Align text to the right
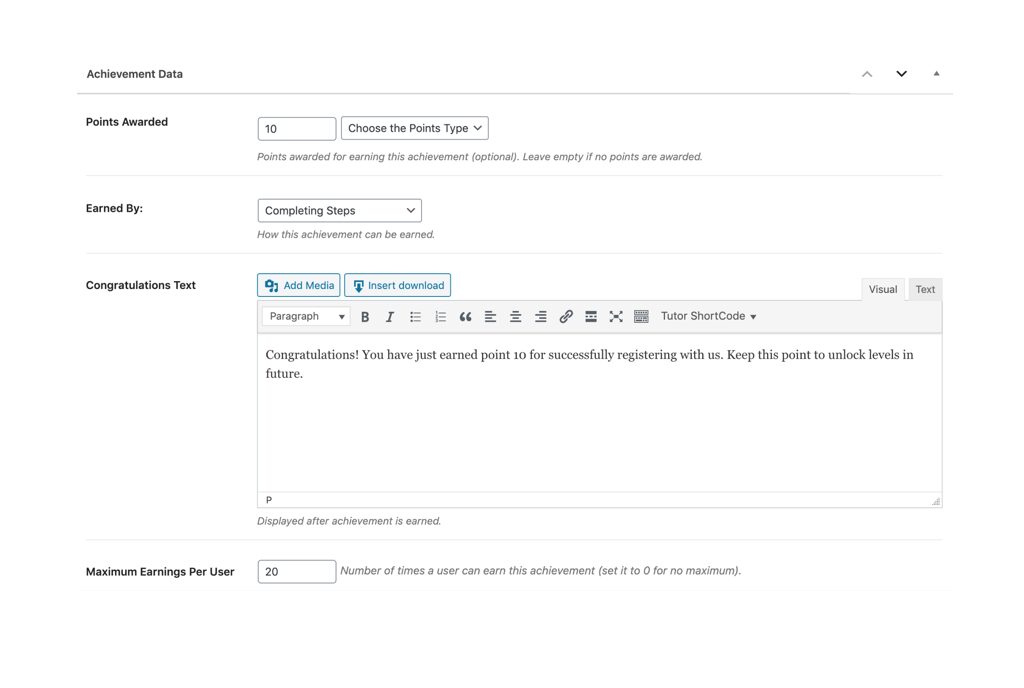The width and height of the screenshot is (1024, 688). pos(540,316)
